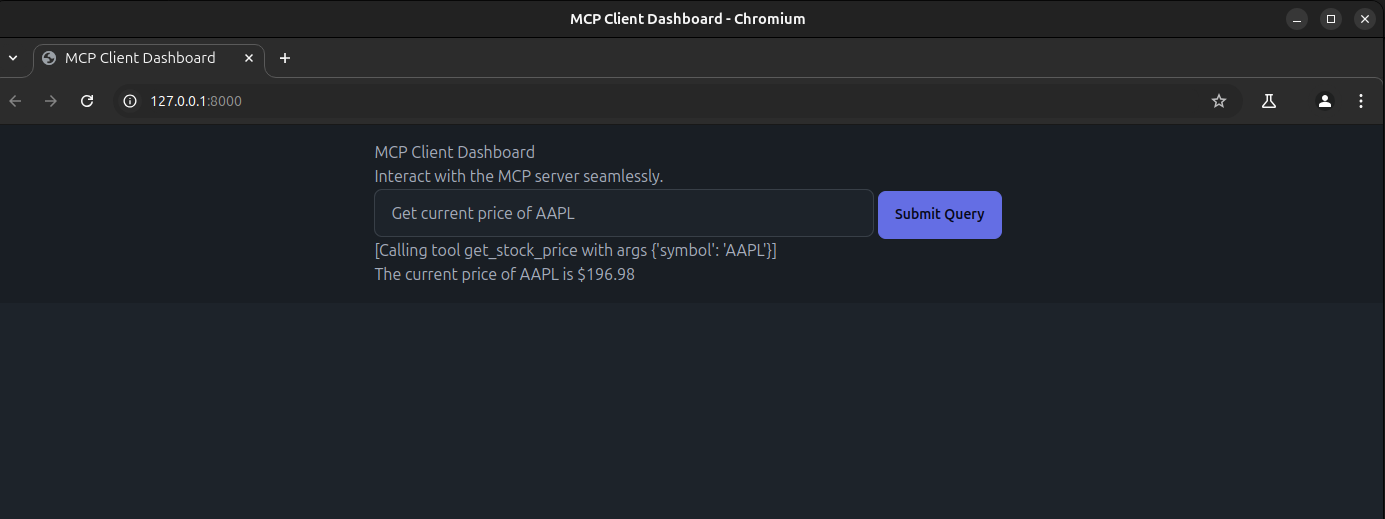
Task: Click the Submit Query button
Action: 940,214
